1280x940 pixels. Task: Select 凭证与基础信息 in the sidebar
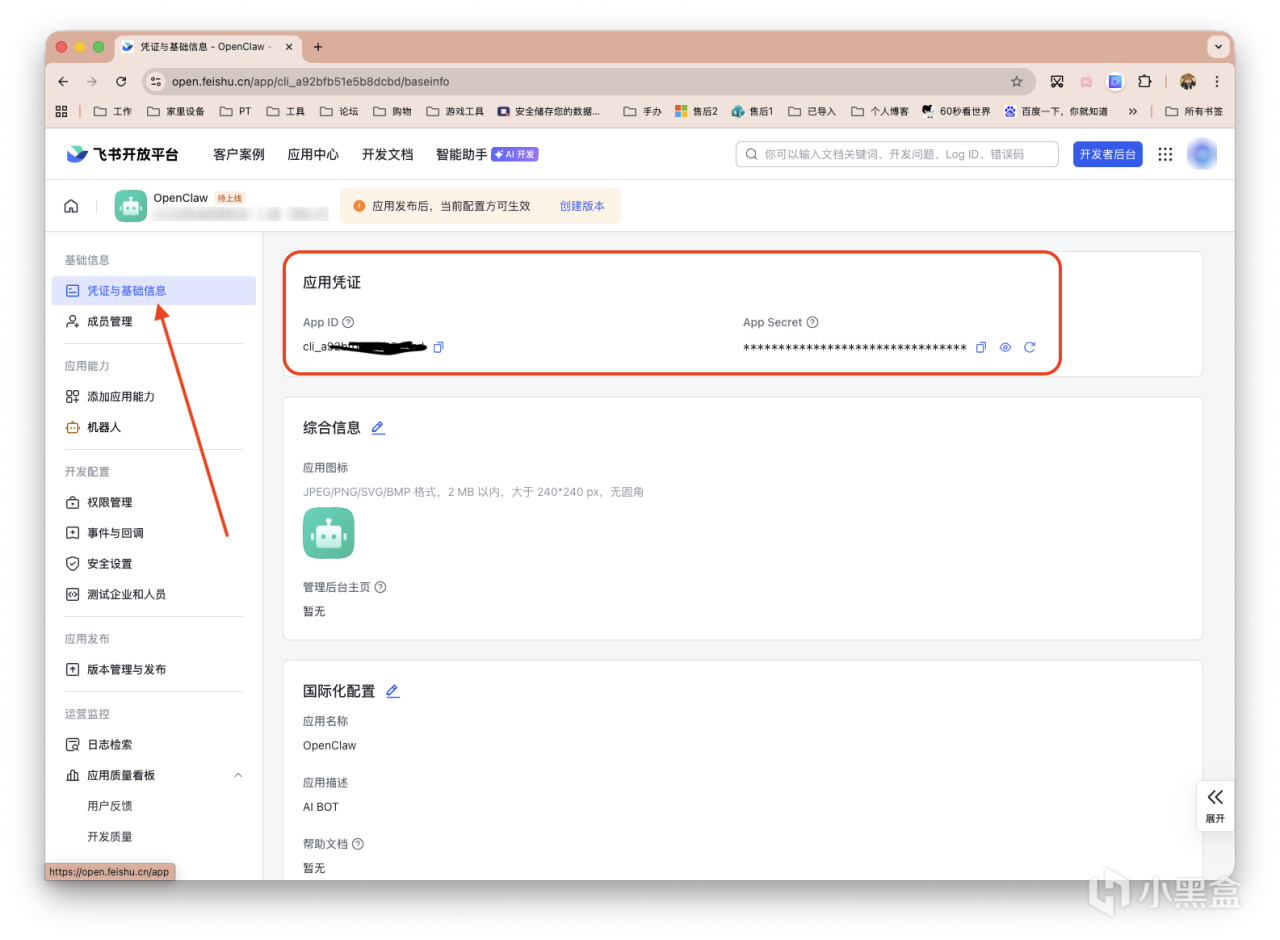(154, 291)
